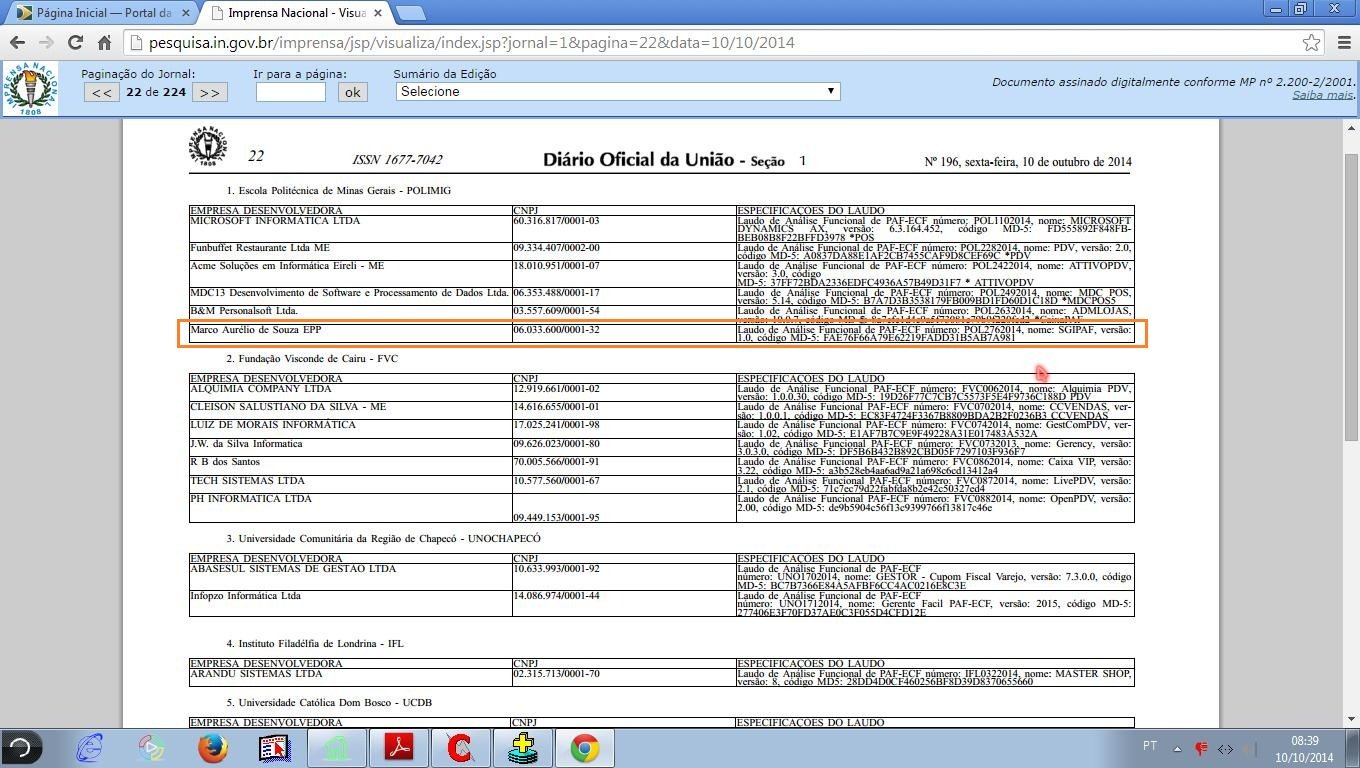Go to the previous journal page
The image size is (1360, 768).
(x=101, y=92)
